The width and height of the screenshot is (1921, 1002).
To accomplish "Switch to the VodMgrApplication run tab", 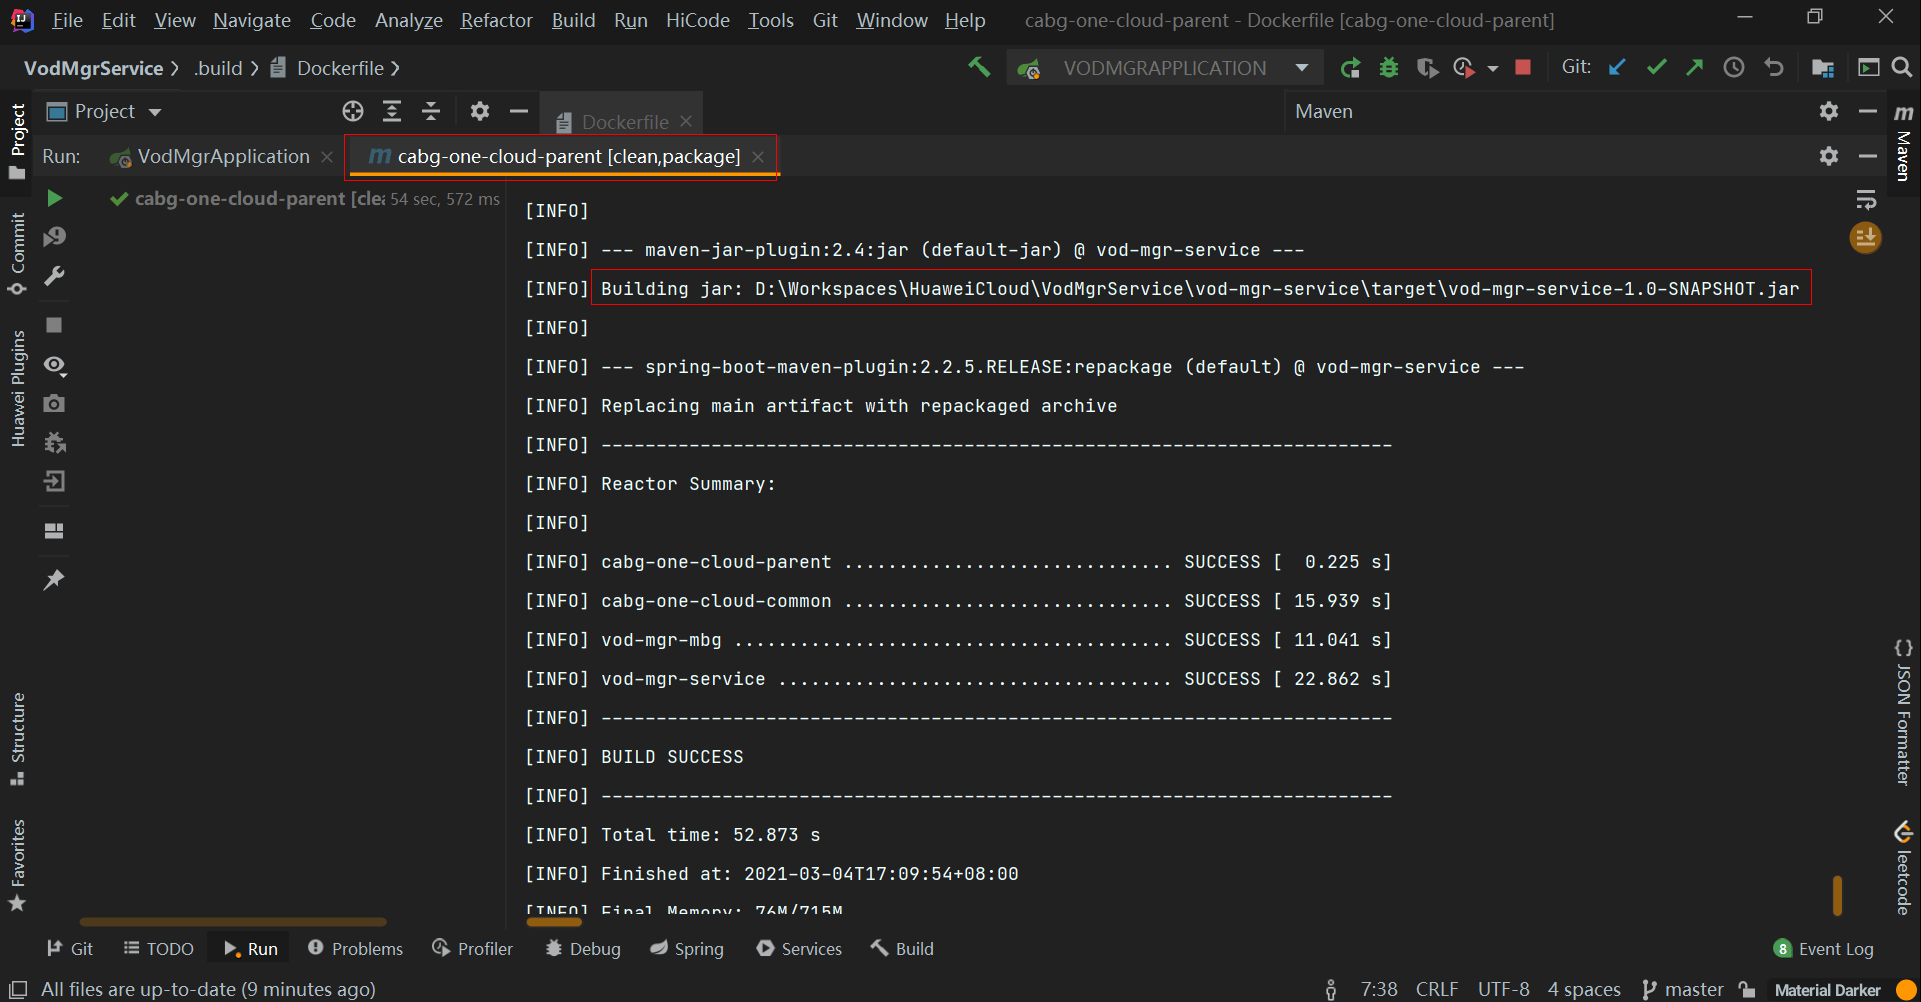I will 222,157.
